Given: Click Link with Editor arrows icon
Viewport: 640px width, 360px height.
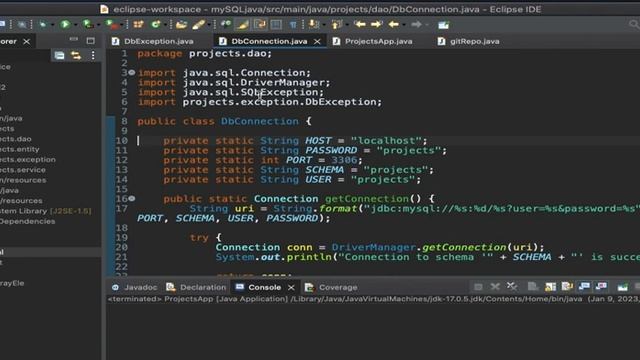Looking at the screenshot, I should coord(76,56).
